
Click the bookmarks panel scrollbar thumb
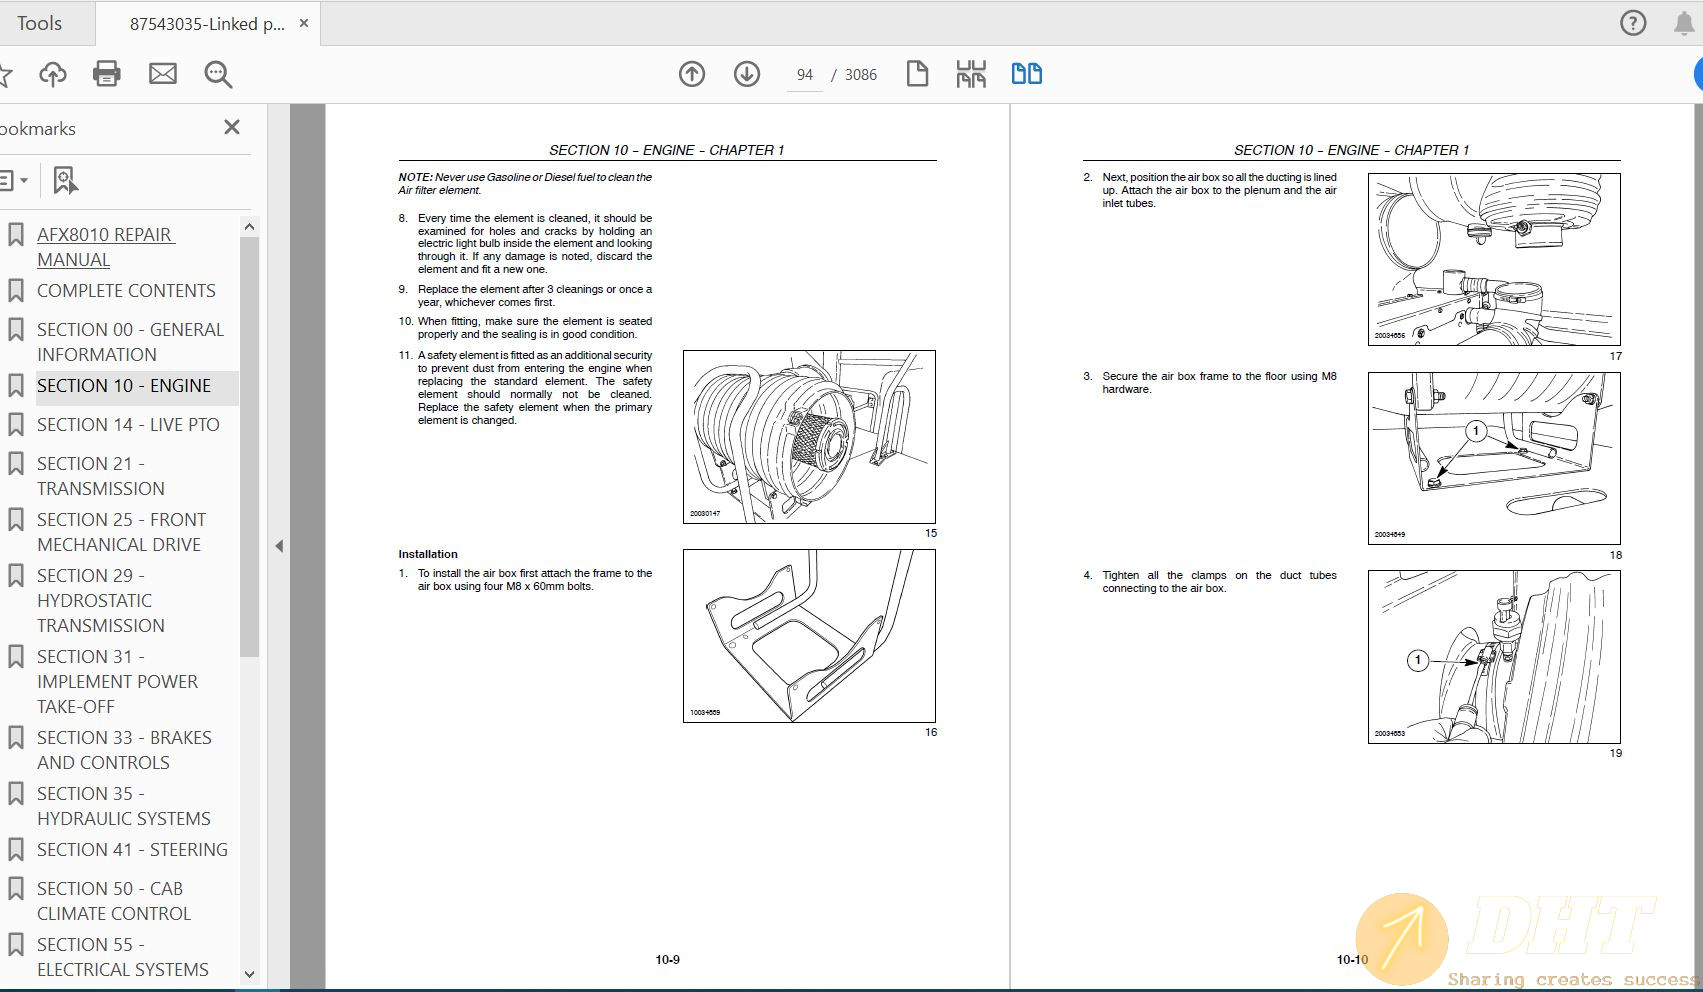(249, 447)
